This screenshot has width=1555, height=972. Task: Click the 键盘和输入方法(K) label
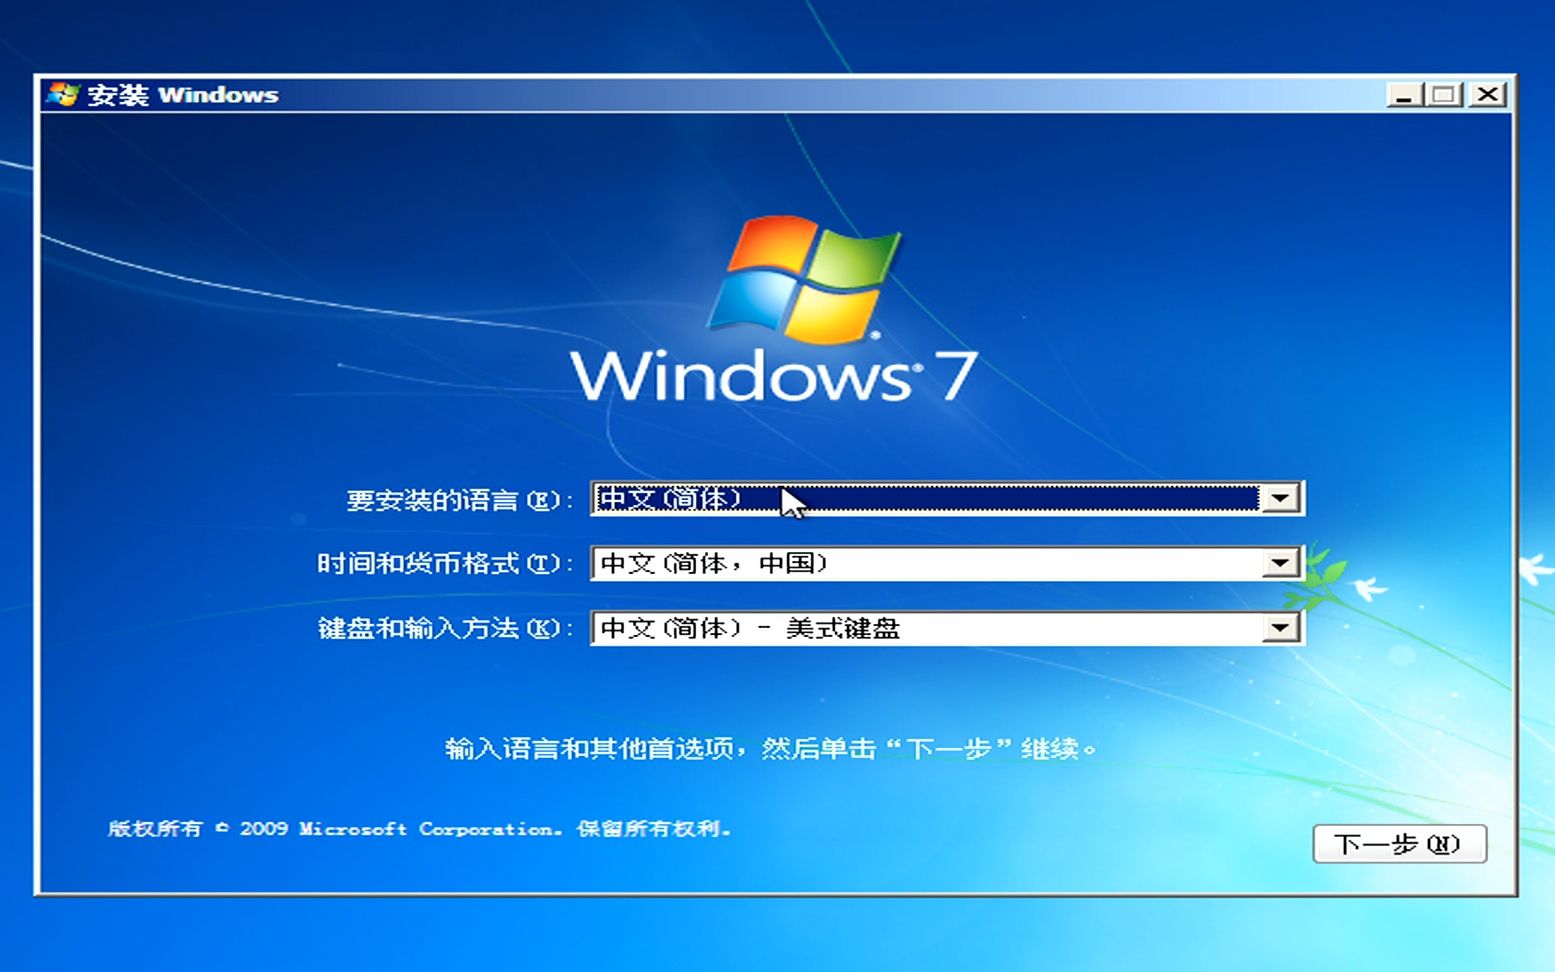point(445,629)
